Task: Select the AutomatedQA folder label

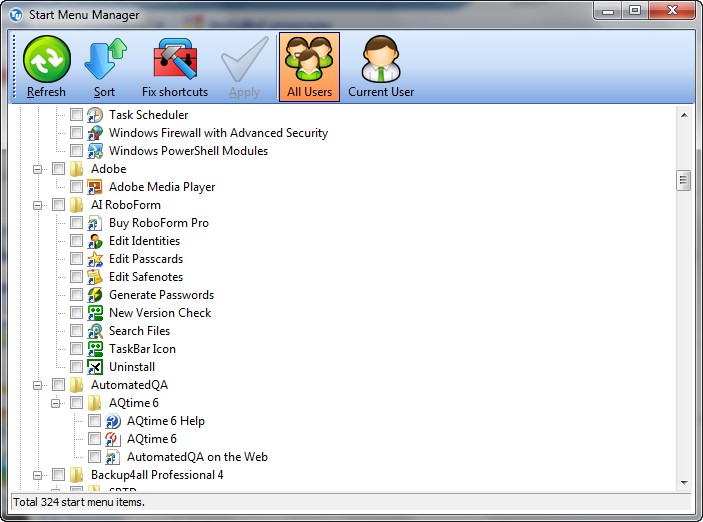Action: 129,385
